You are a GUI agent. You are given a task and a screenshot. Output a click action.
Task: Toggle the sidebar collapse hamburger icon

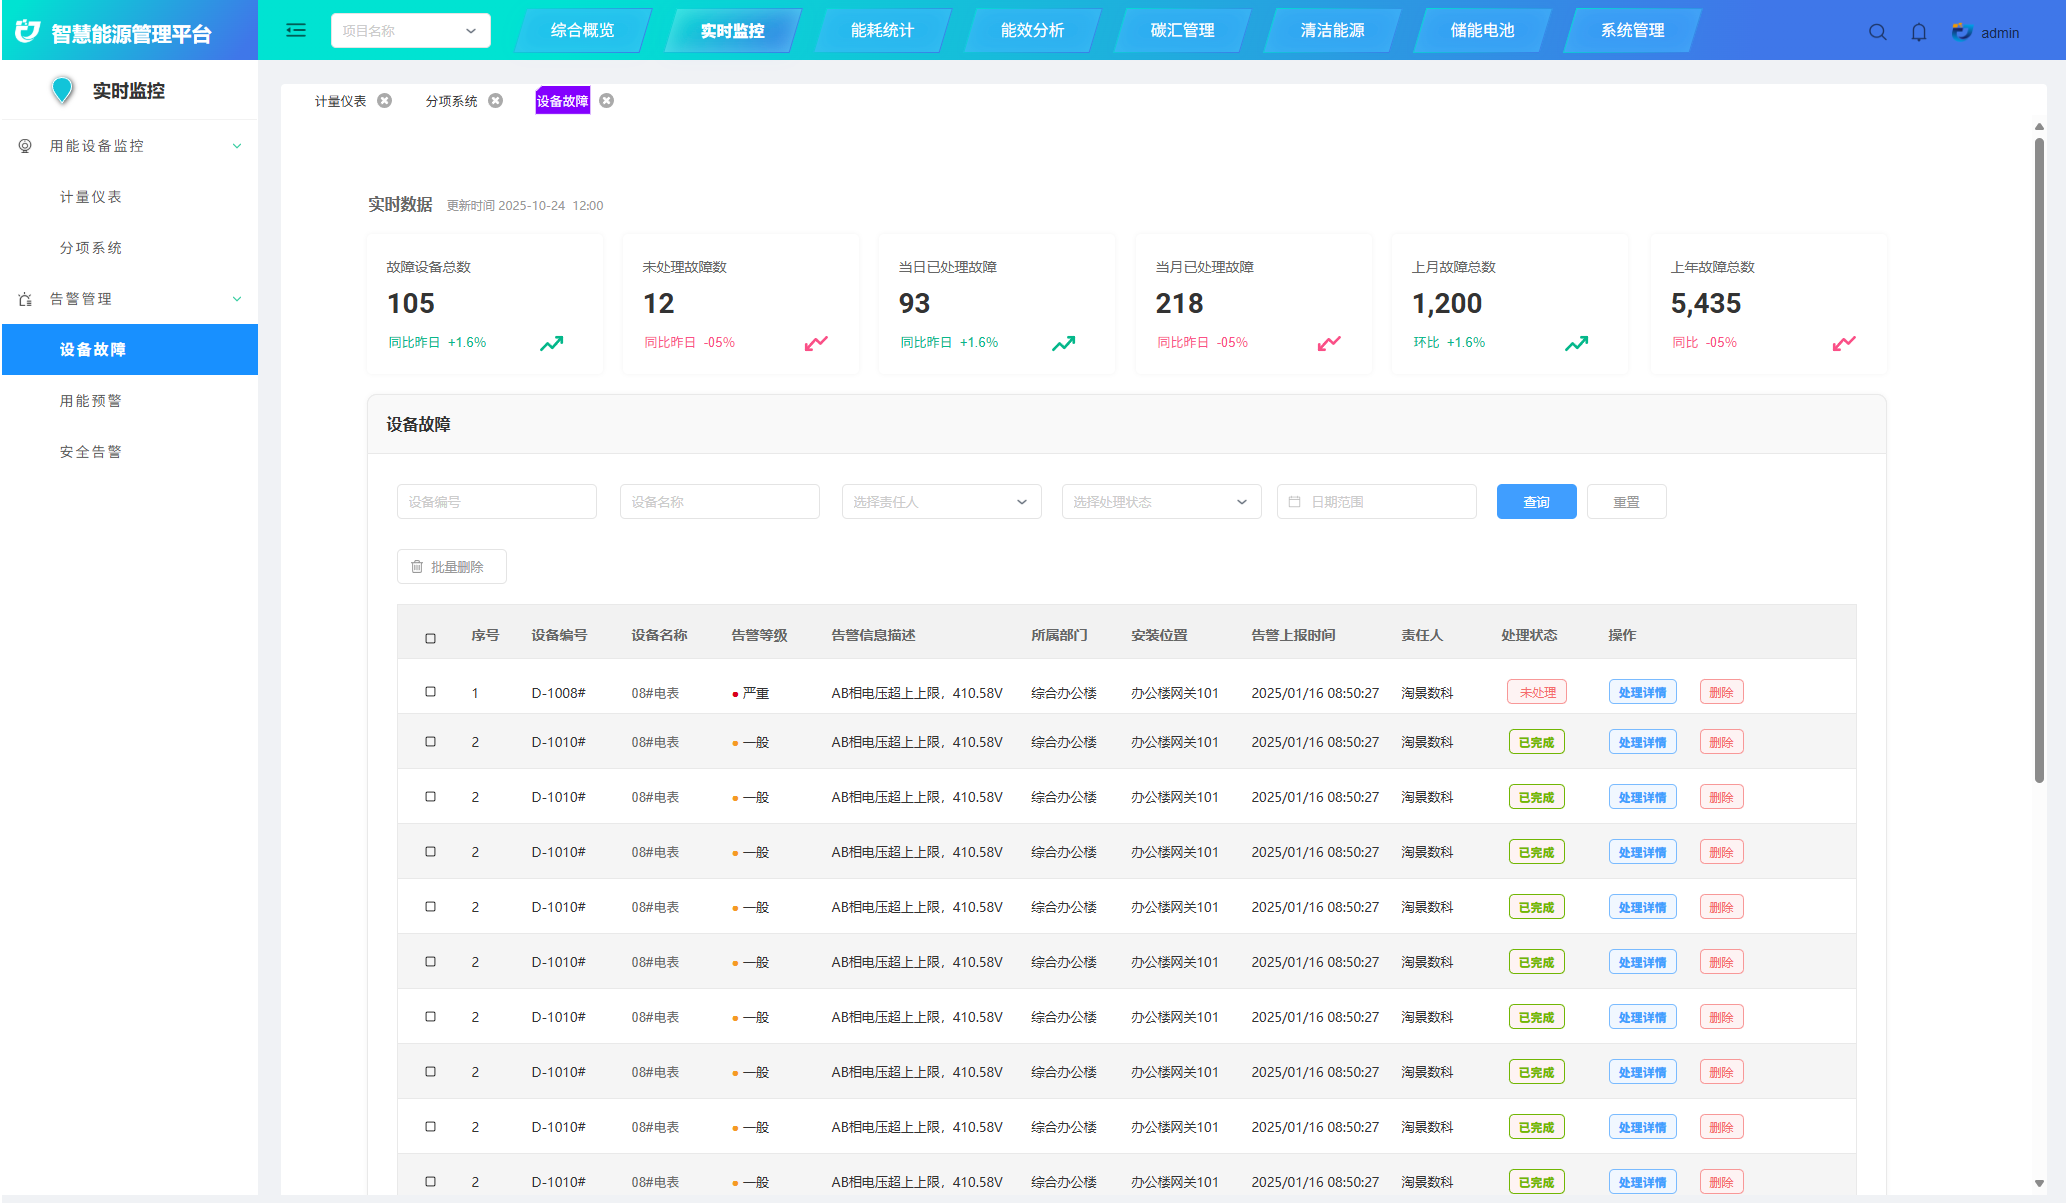(x=296, y=30)
